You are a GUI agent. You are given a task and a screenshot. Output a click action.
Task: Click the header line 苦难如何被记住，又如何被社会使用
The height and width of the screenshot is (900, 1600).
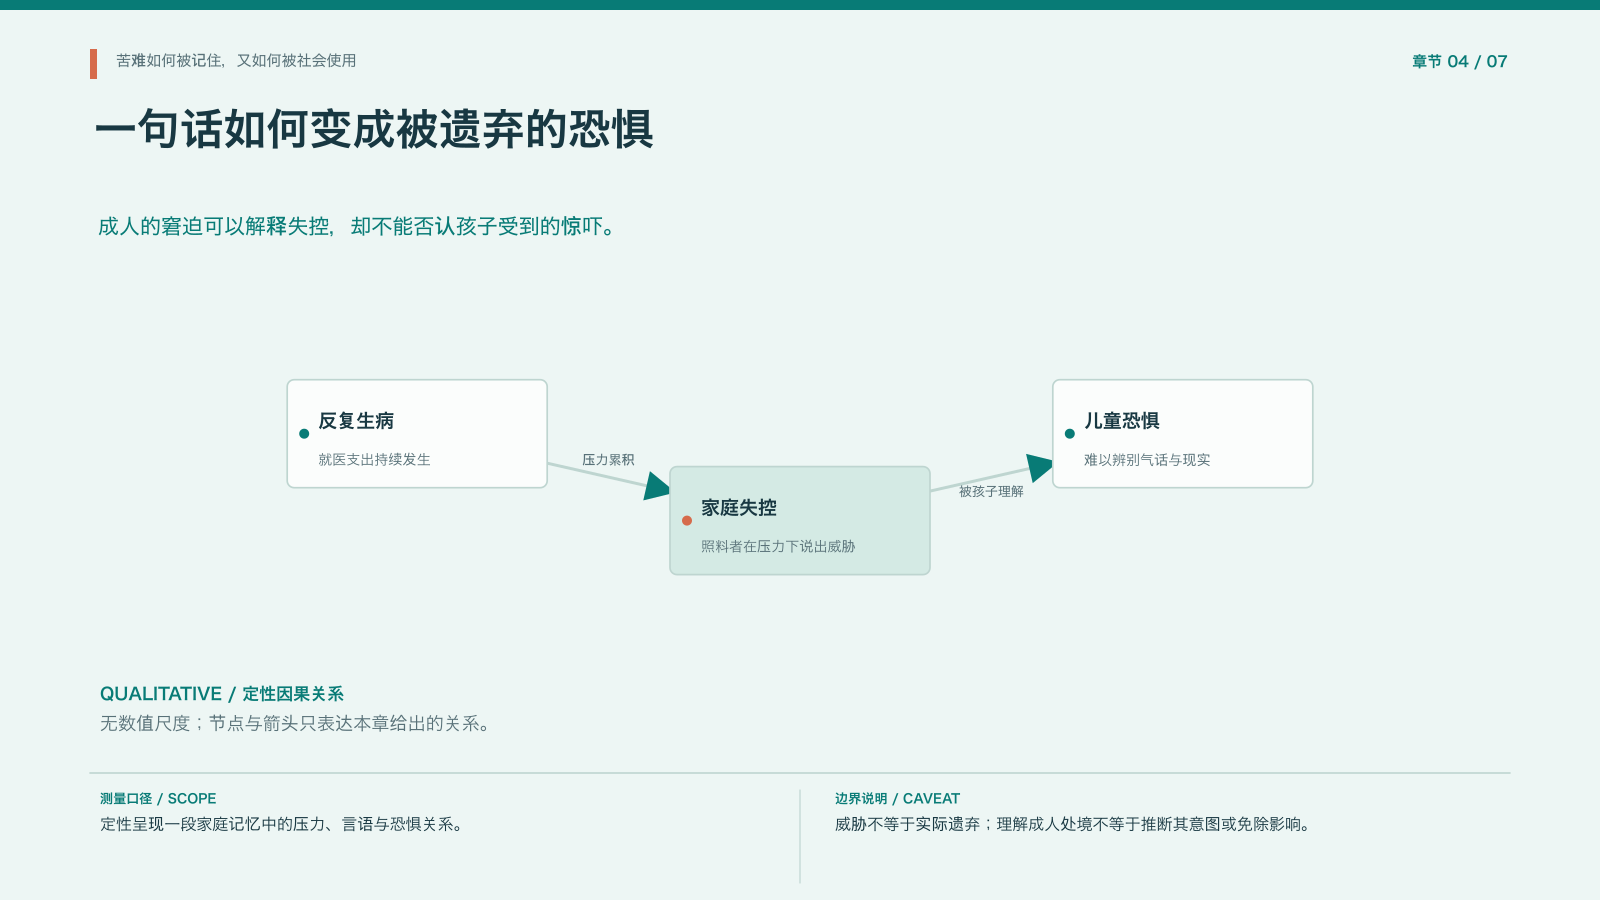236,61
